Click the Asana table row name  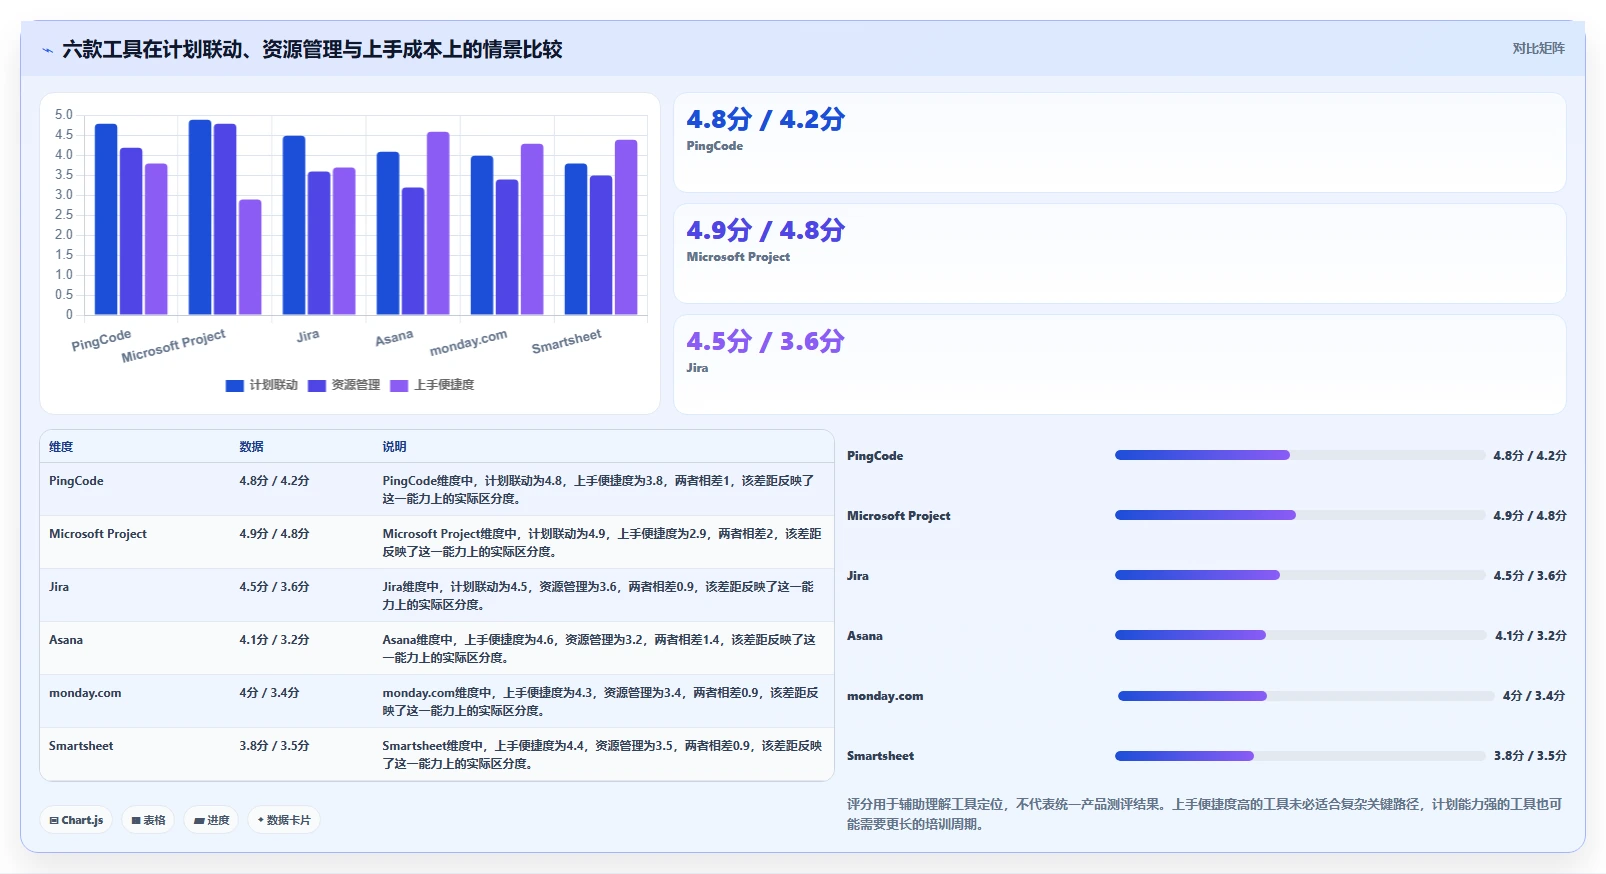pyautogui.click(x=66, y=640)
